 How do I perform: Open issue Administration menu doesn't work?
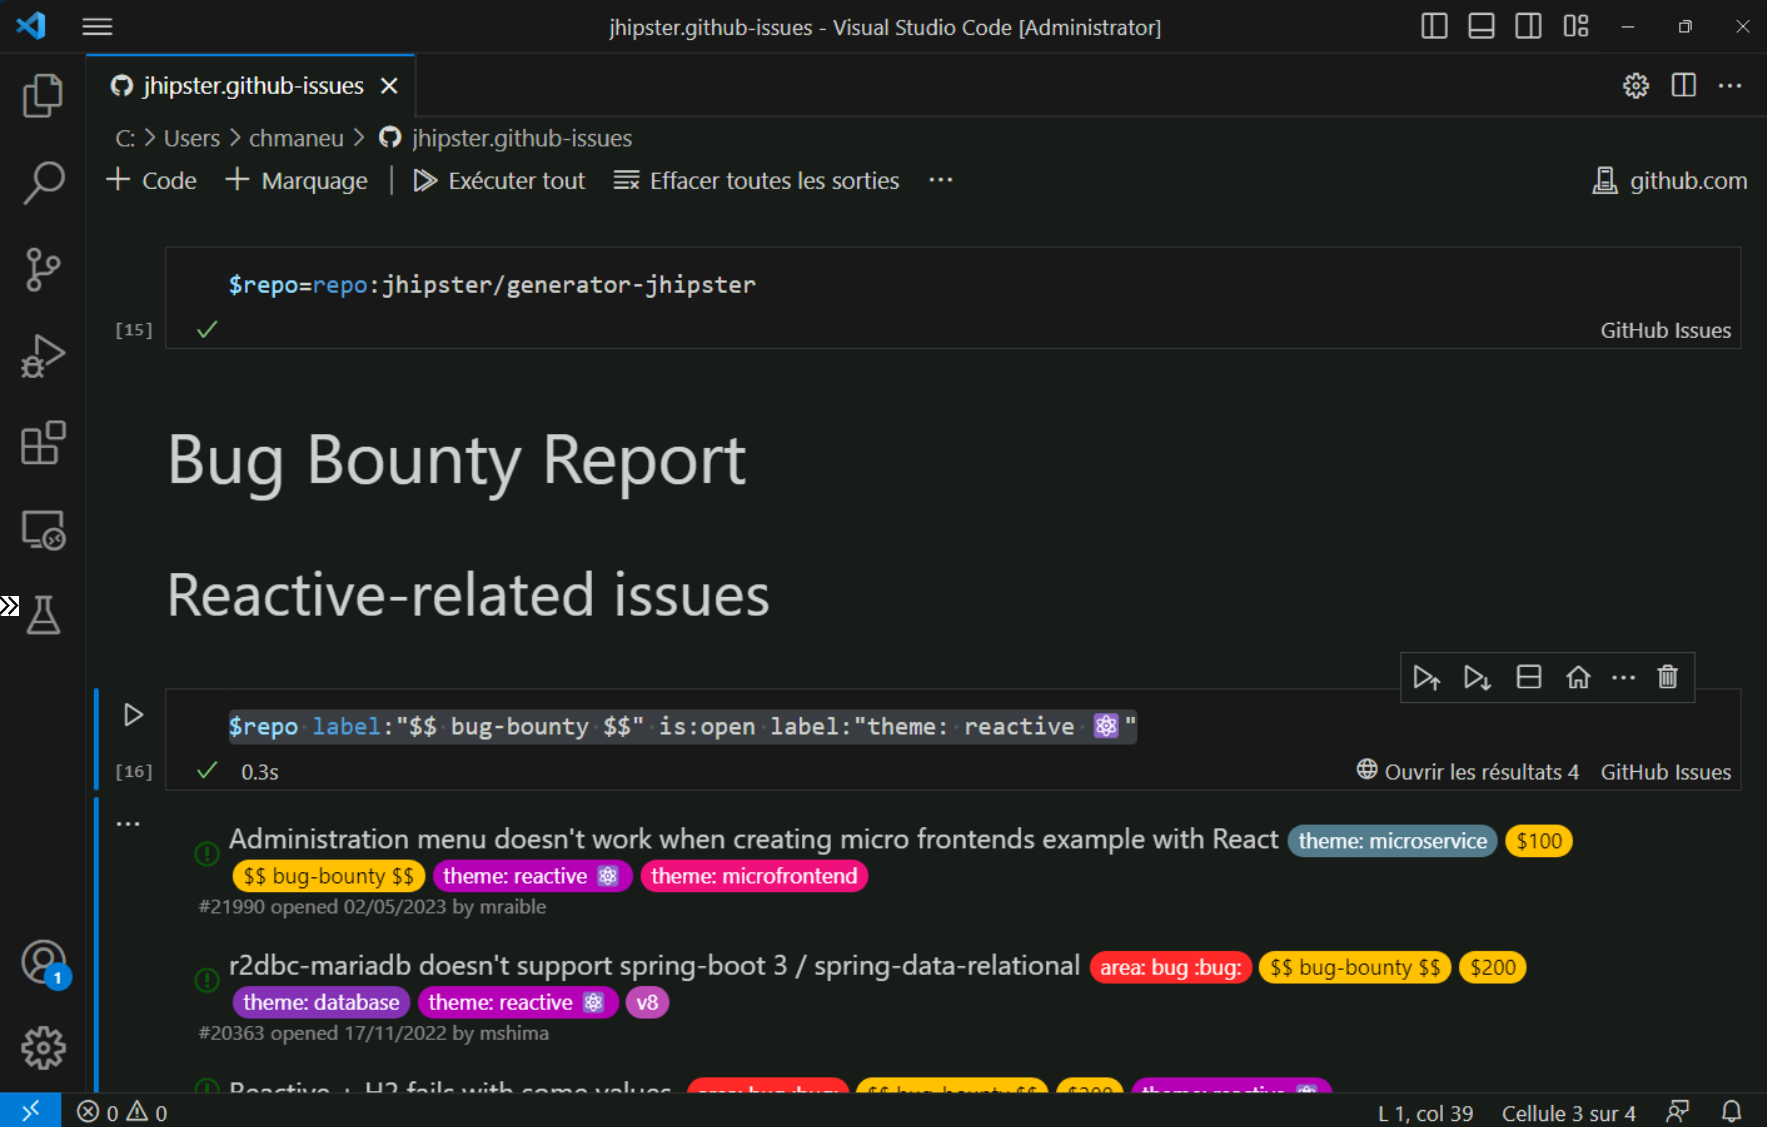coord(753,839)
